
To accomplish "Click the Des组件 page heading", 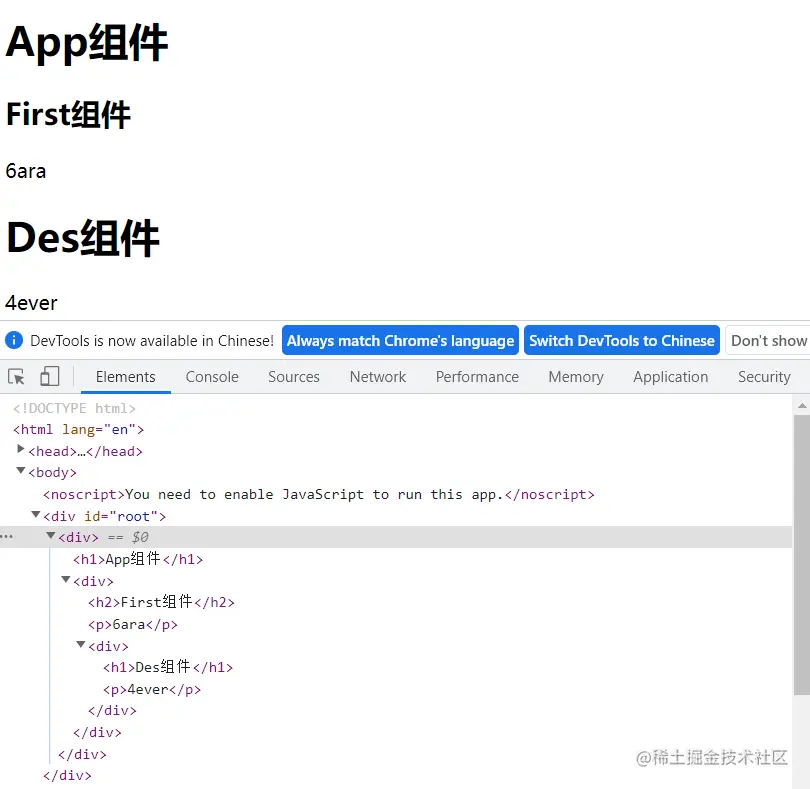I will [83, 238].
